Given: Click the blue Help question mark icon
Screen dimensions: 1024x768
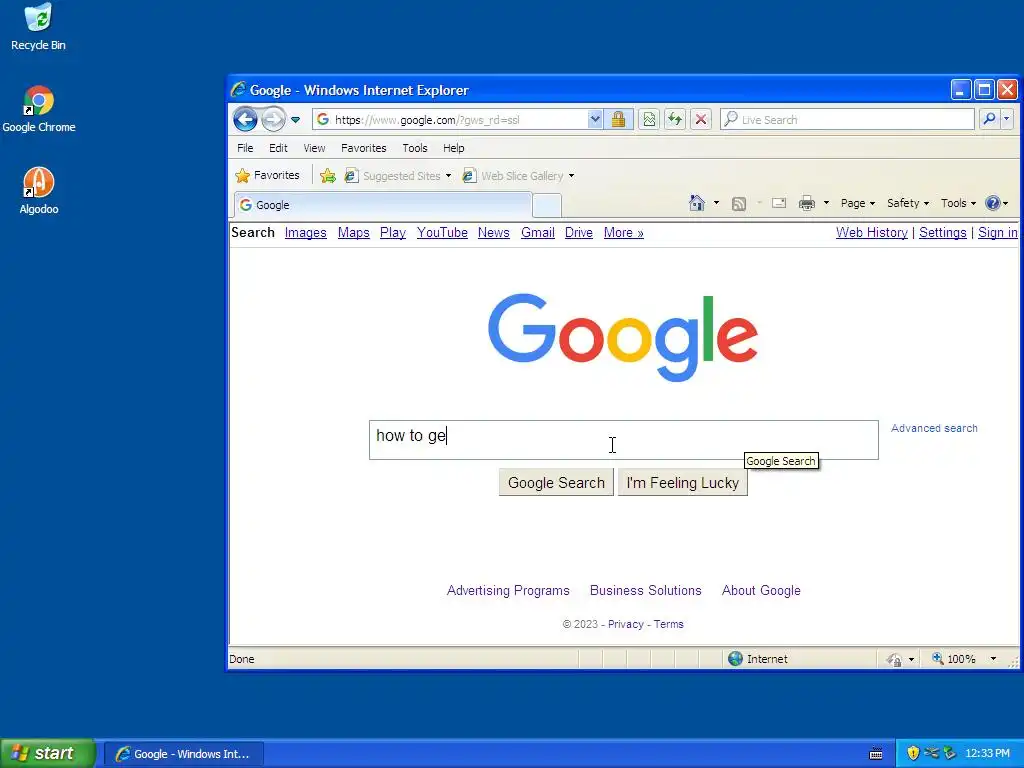Looking at the screenshot, I should coord(993,203).
